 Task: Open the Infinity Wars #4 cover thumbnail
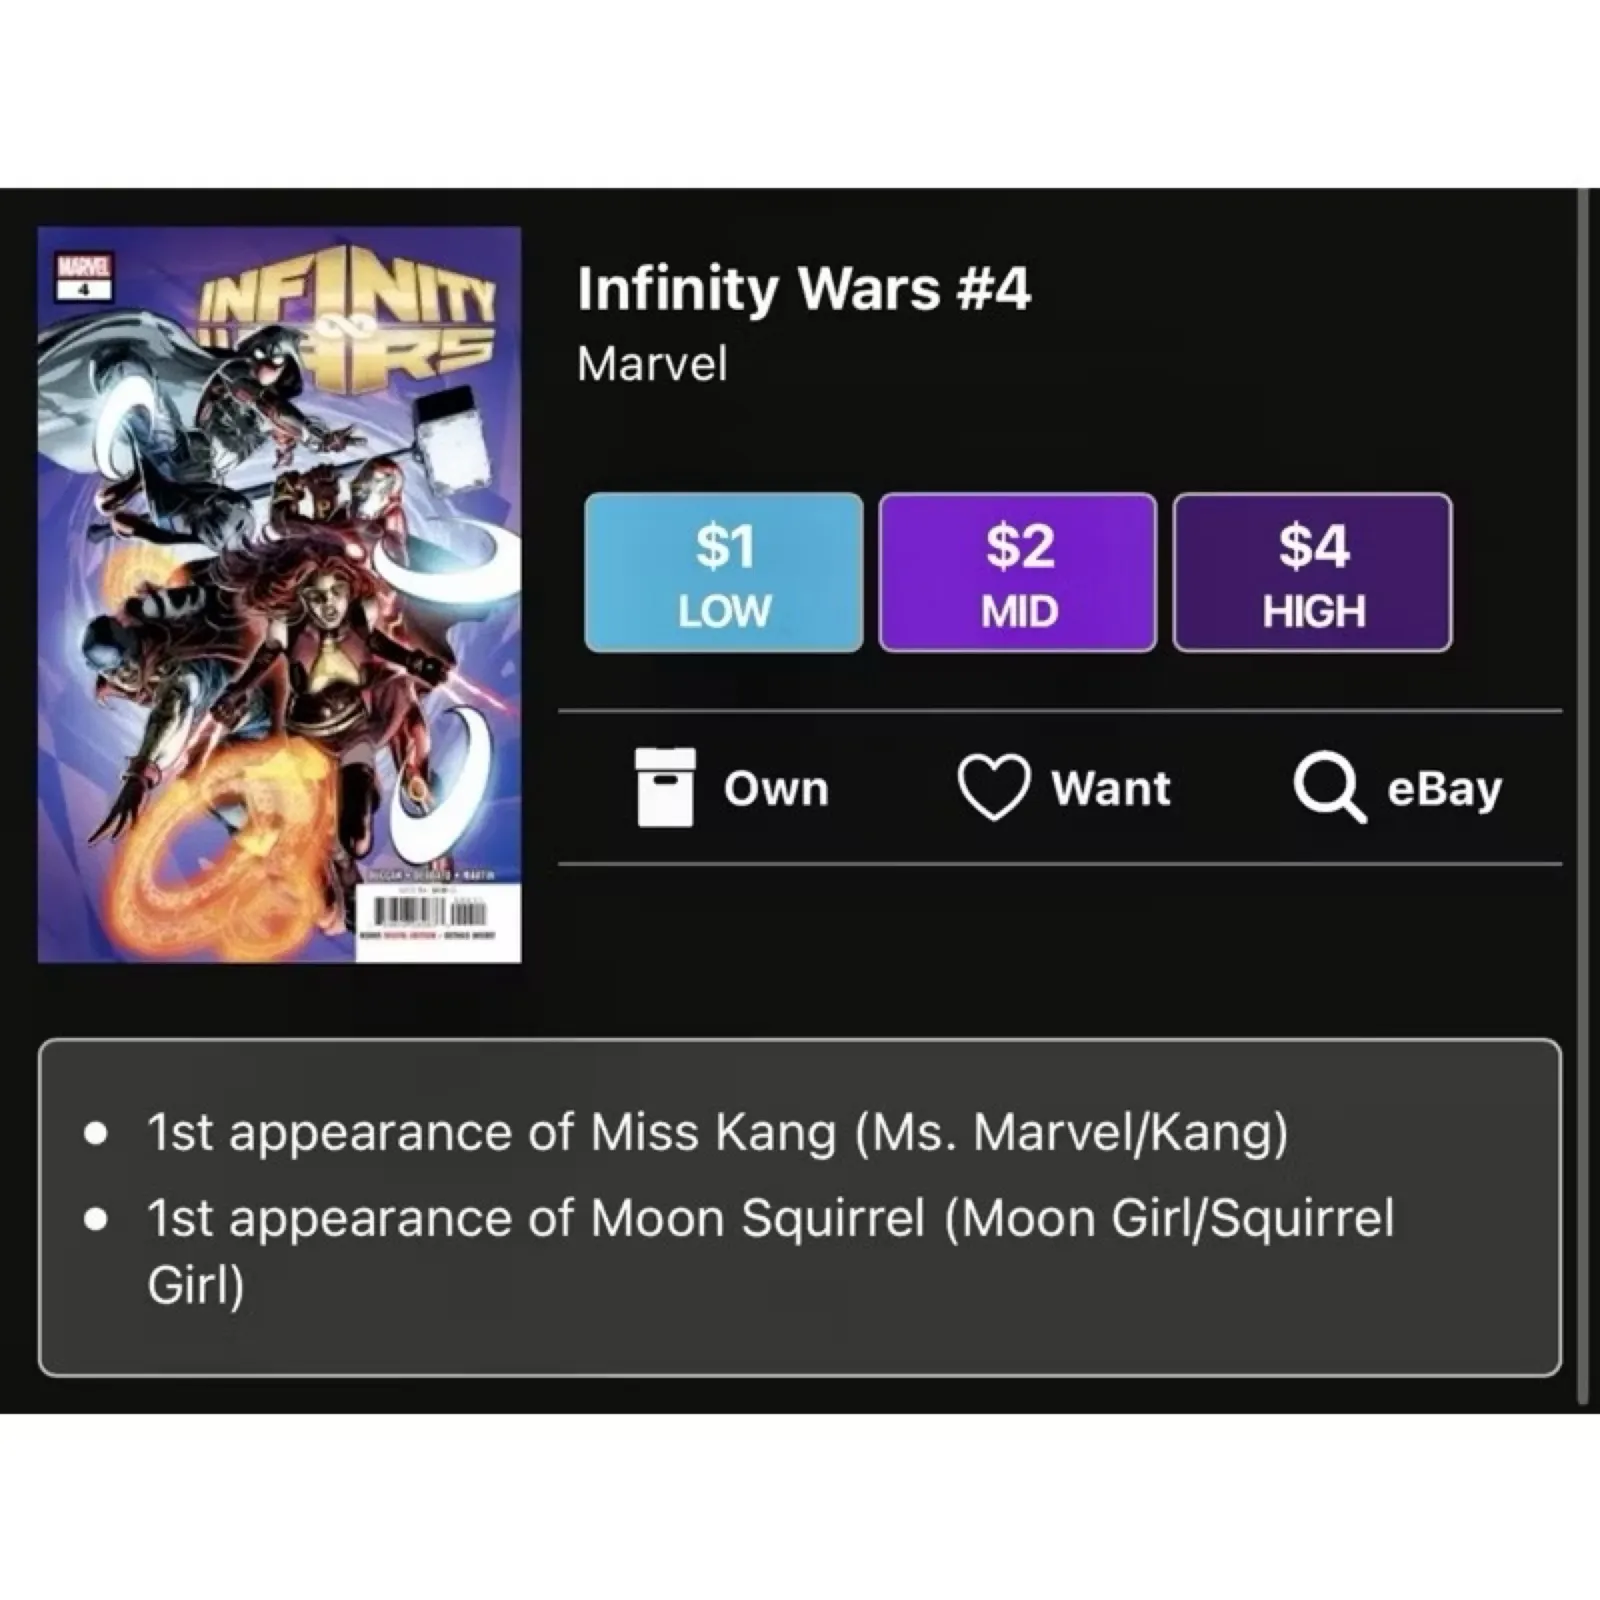[279, 595]
